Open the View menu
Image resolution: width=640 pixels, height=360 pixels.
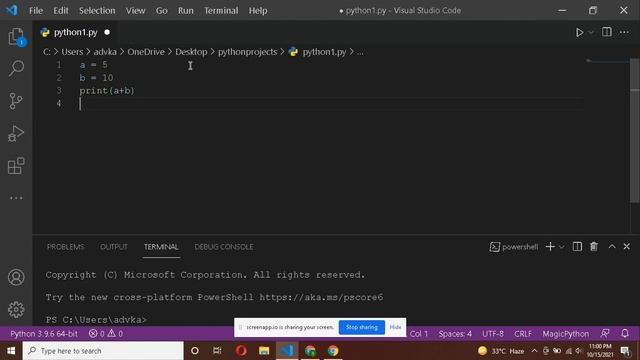[x=135, y=11]
